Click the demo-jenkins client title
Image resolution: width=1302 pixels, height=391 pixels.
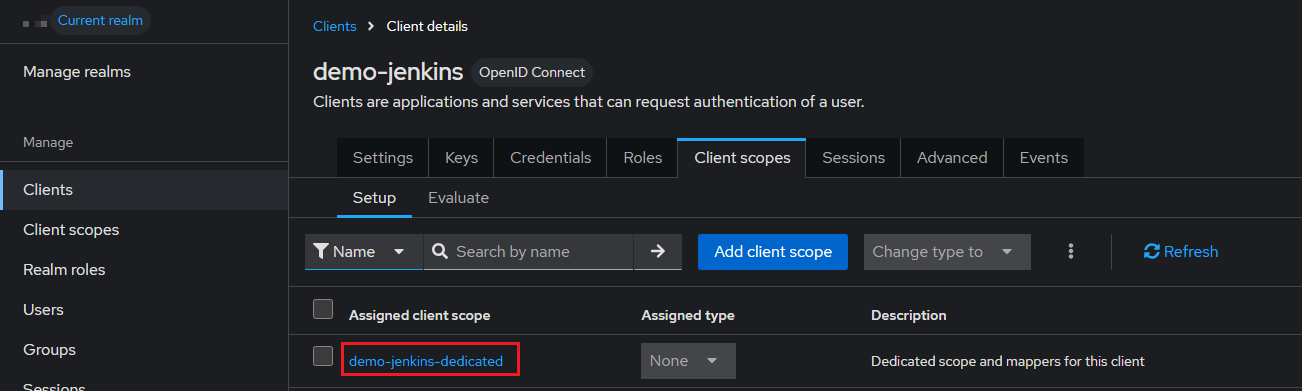tap(388, 72)
